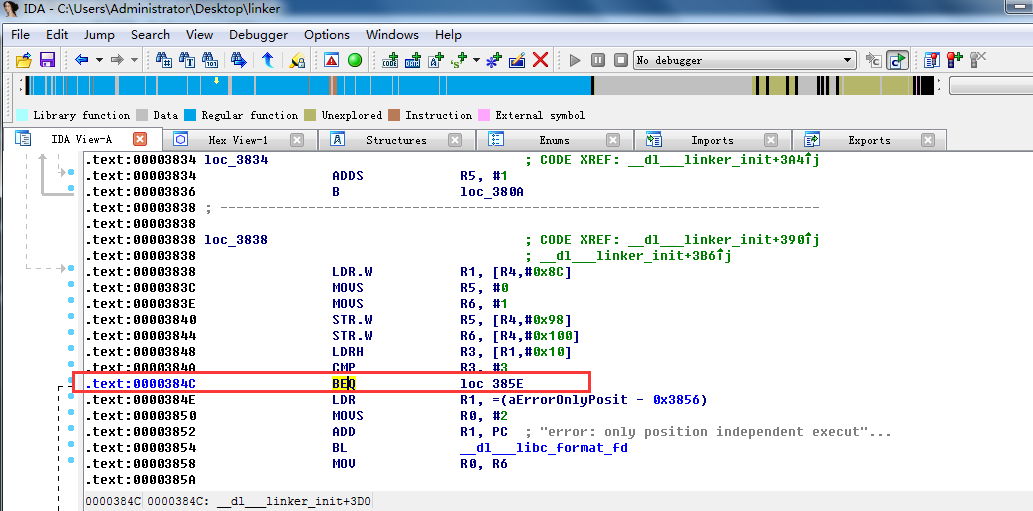Close the Imports tab
Viewport: 1033px width, 511px height.
coord(770,140)
